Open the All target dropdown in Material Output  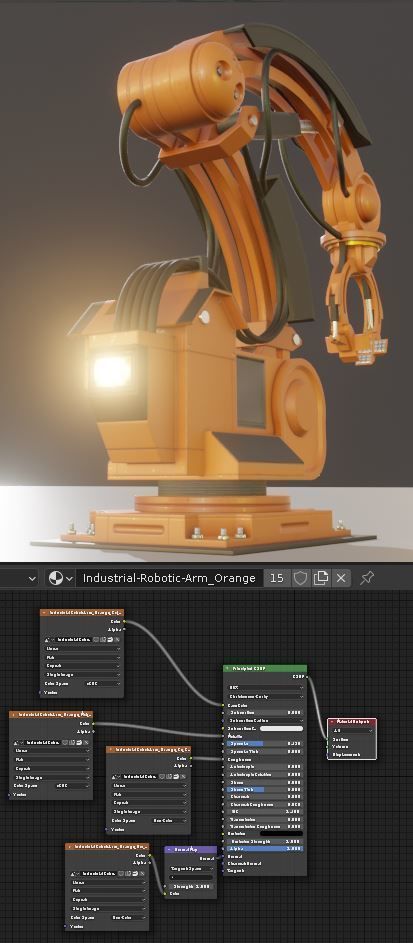352,731
